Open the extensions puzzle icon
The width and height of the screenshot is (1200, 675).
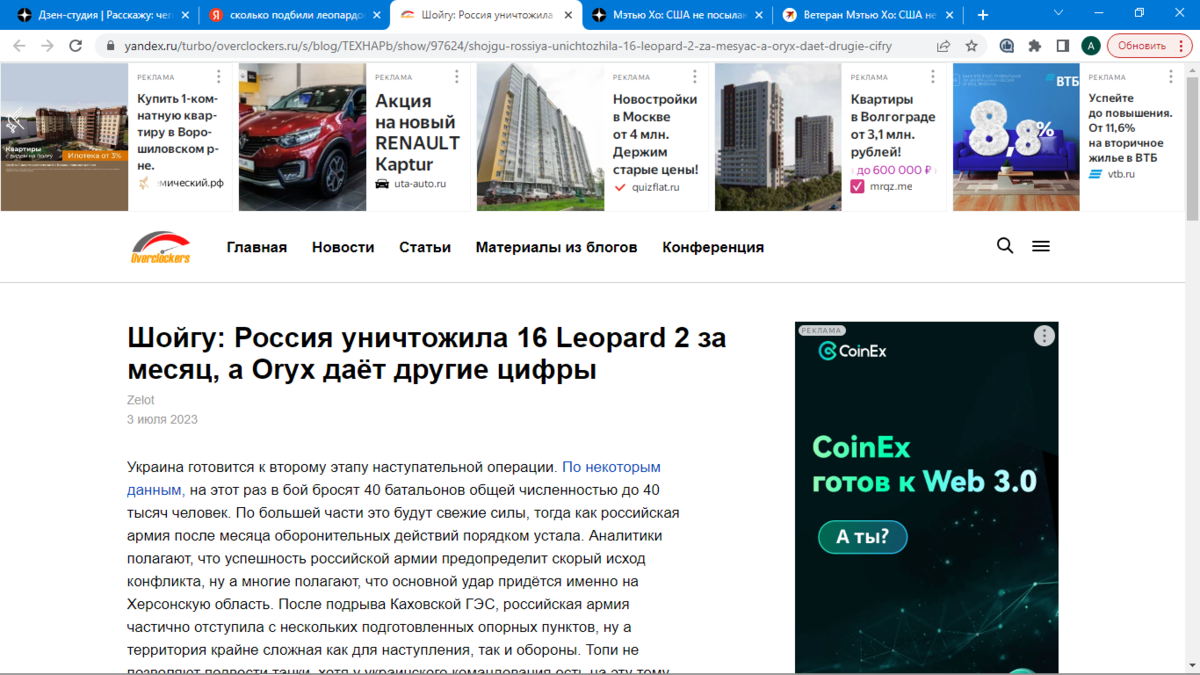(1035, 46)
